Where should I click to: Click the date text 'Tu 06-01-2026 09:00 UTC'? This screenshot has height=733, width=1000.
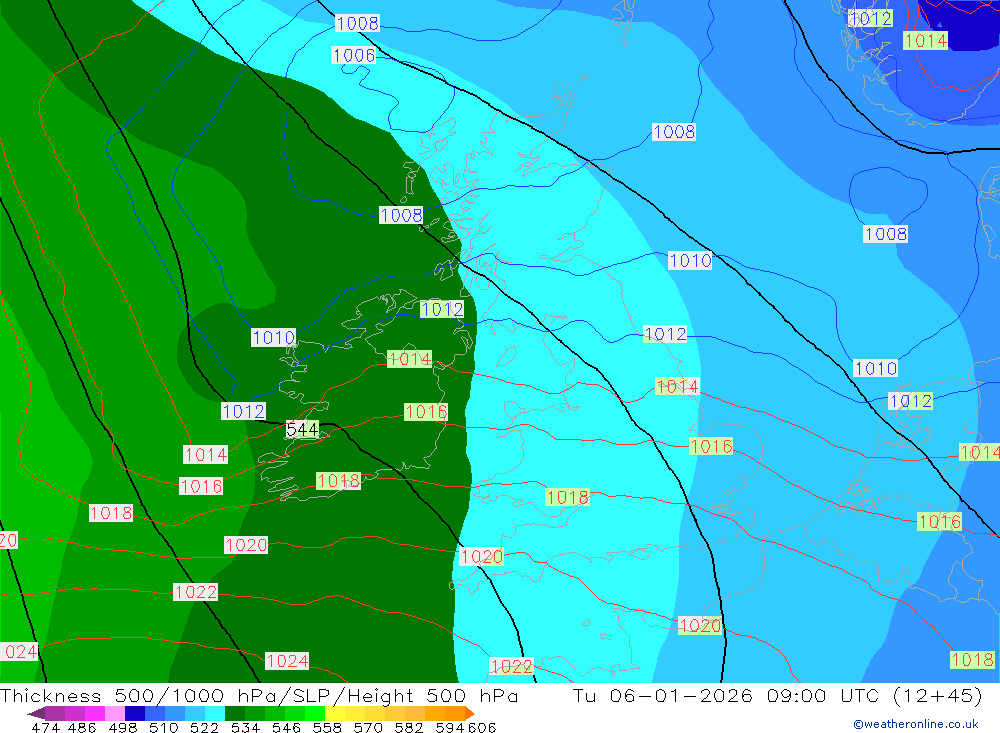[725, 695]
